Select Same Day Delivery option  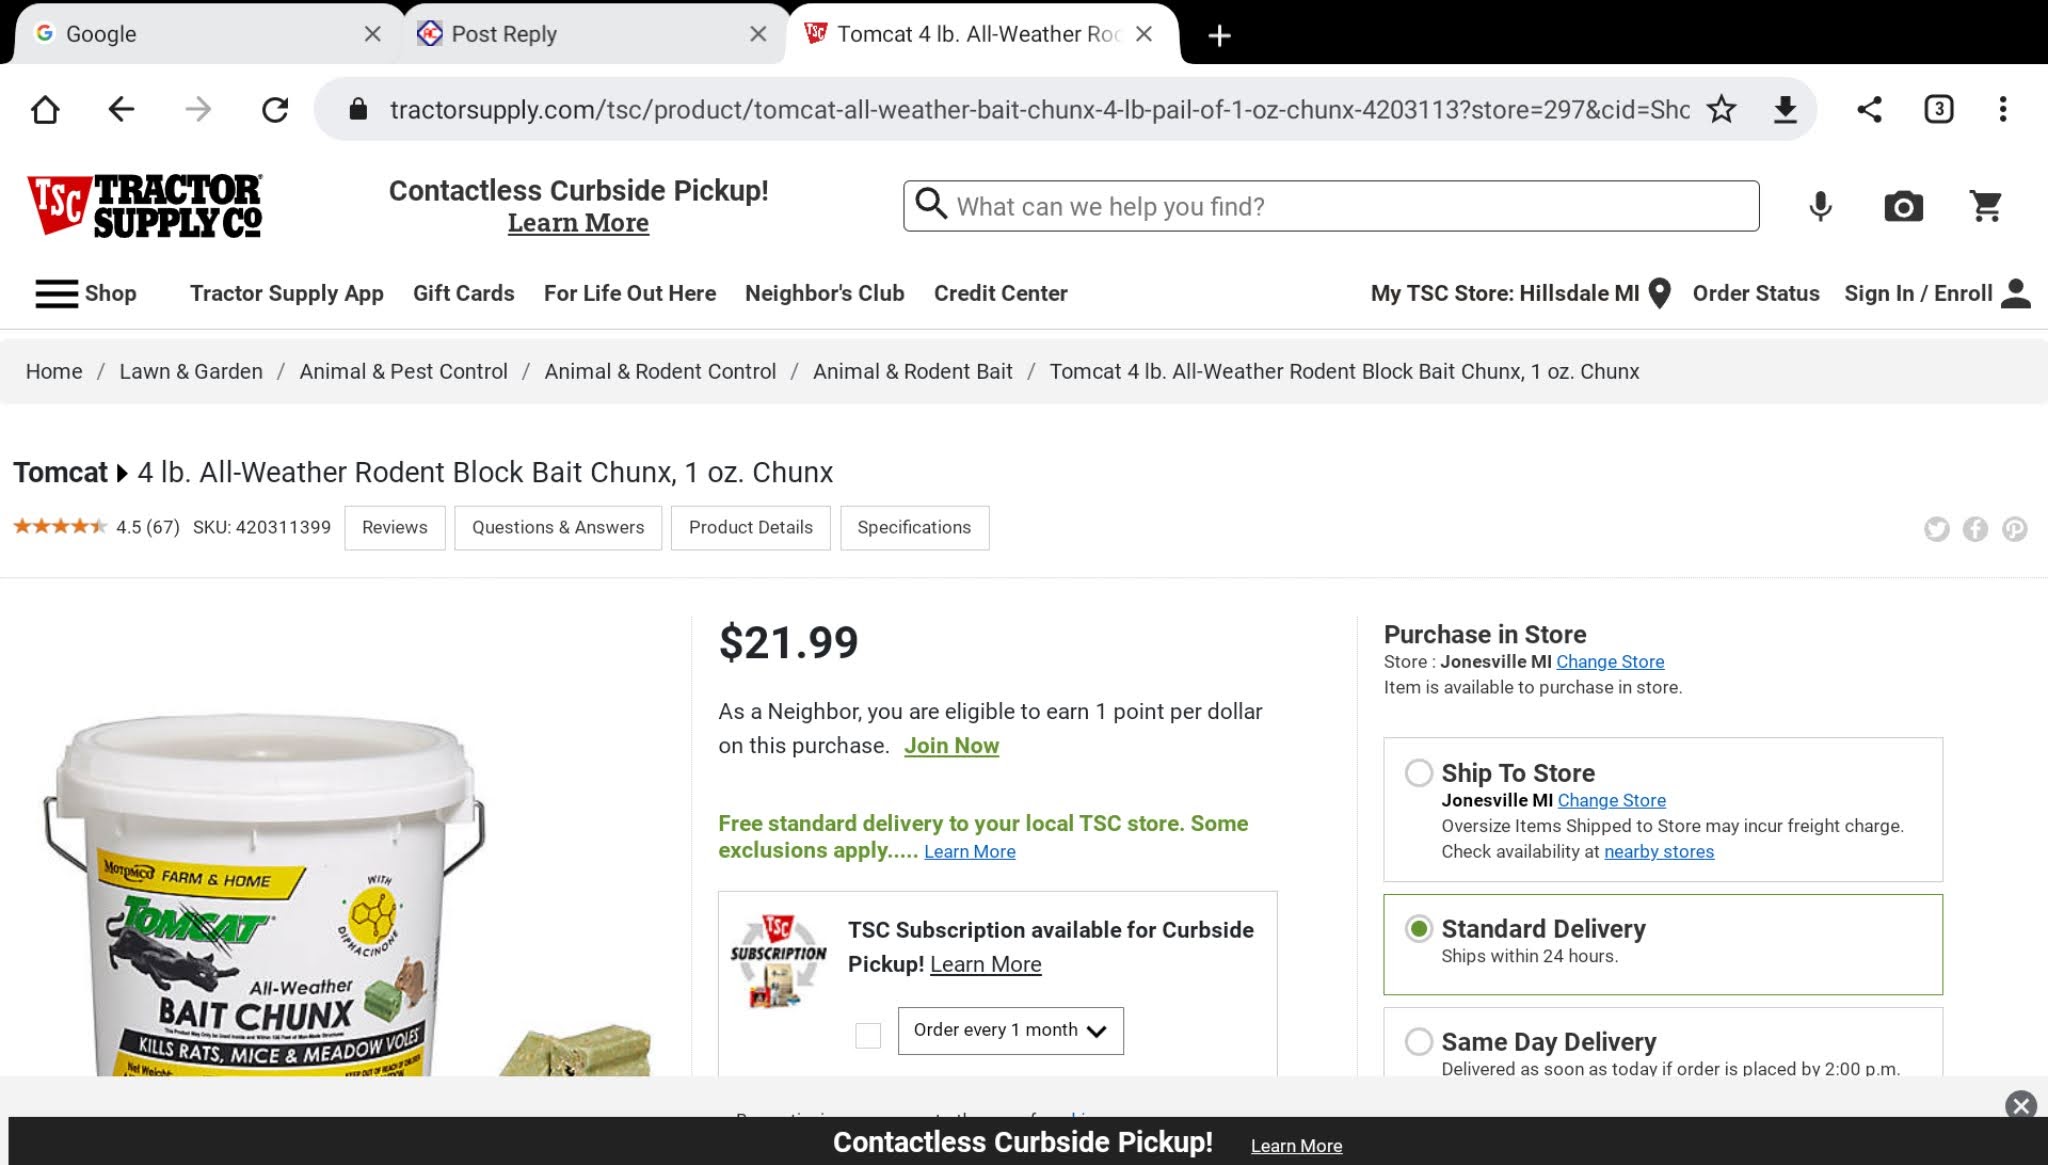pyautogui.click(x=1418, y=1042)
